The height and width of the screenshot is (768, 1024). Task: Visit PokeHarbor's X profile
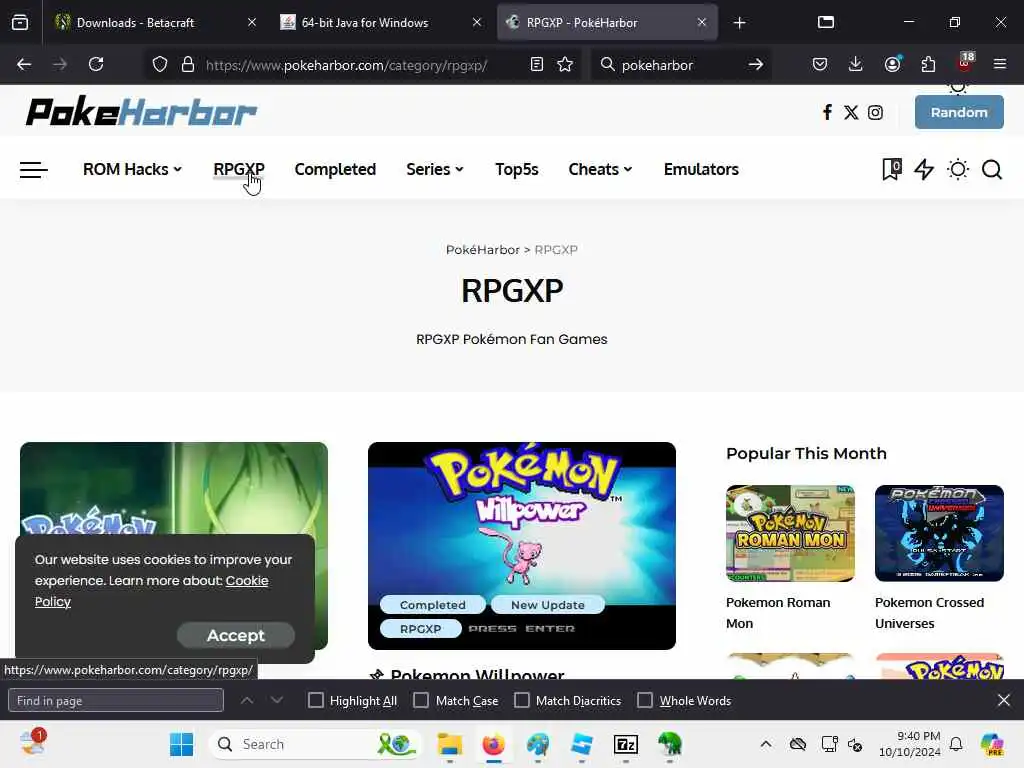tap(851, 112)
